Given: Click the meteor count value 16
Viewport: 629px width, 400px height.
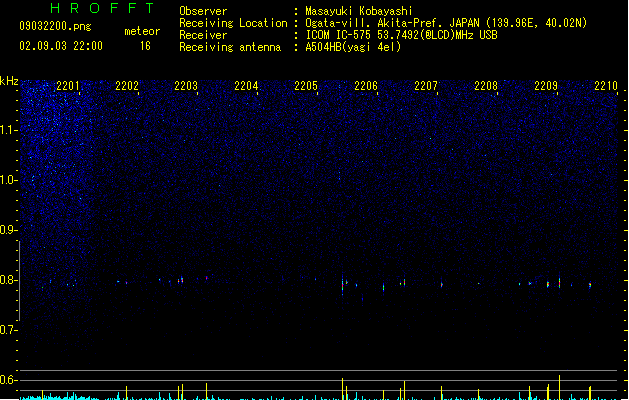Looking at the screenshot, I should (145, 46).
